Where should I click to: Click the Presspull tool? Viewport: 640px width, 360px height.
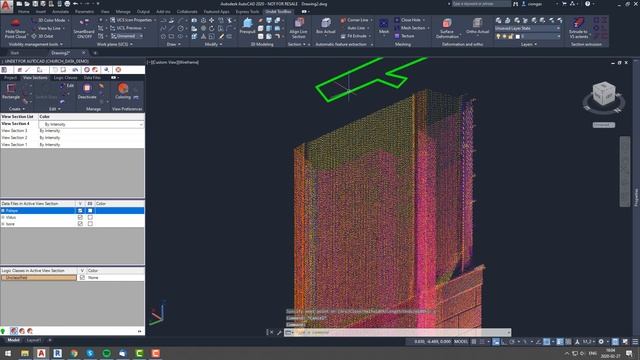[247, 27]
